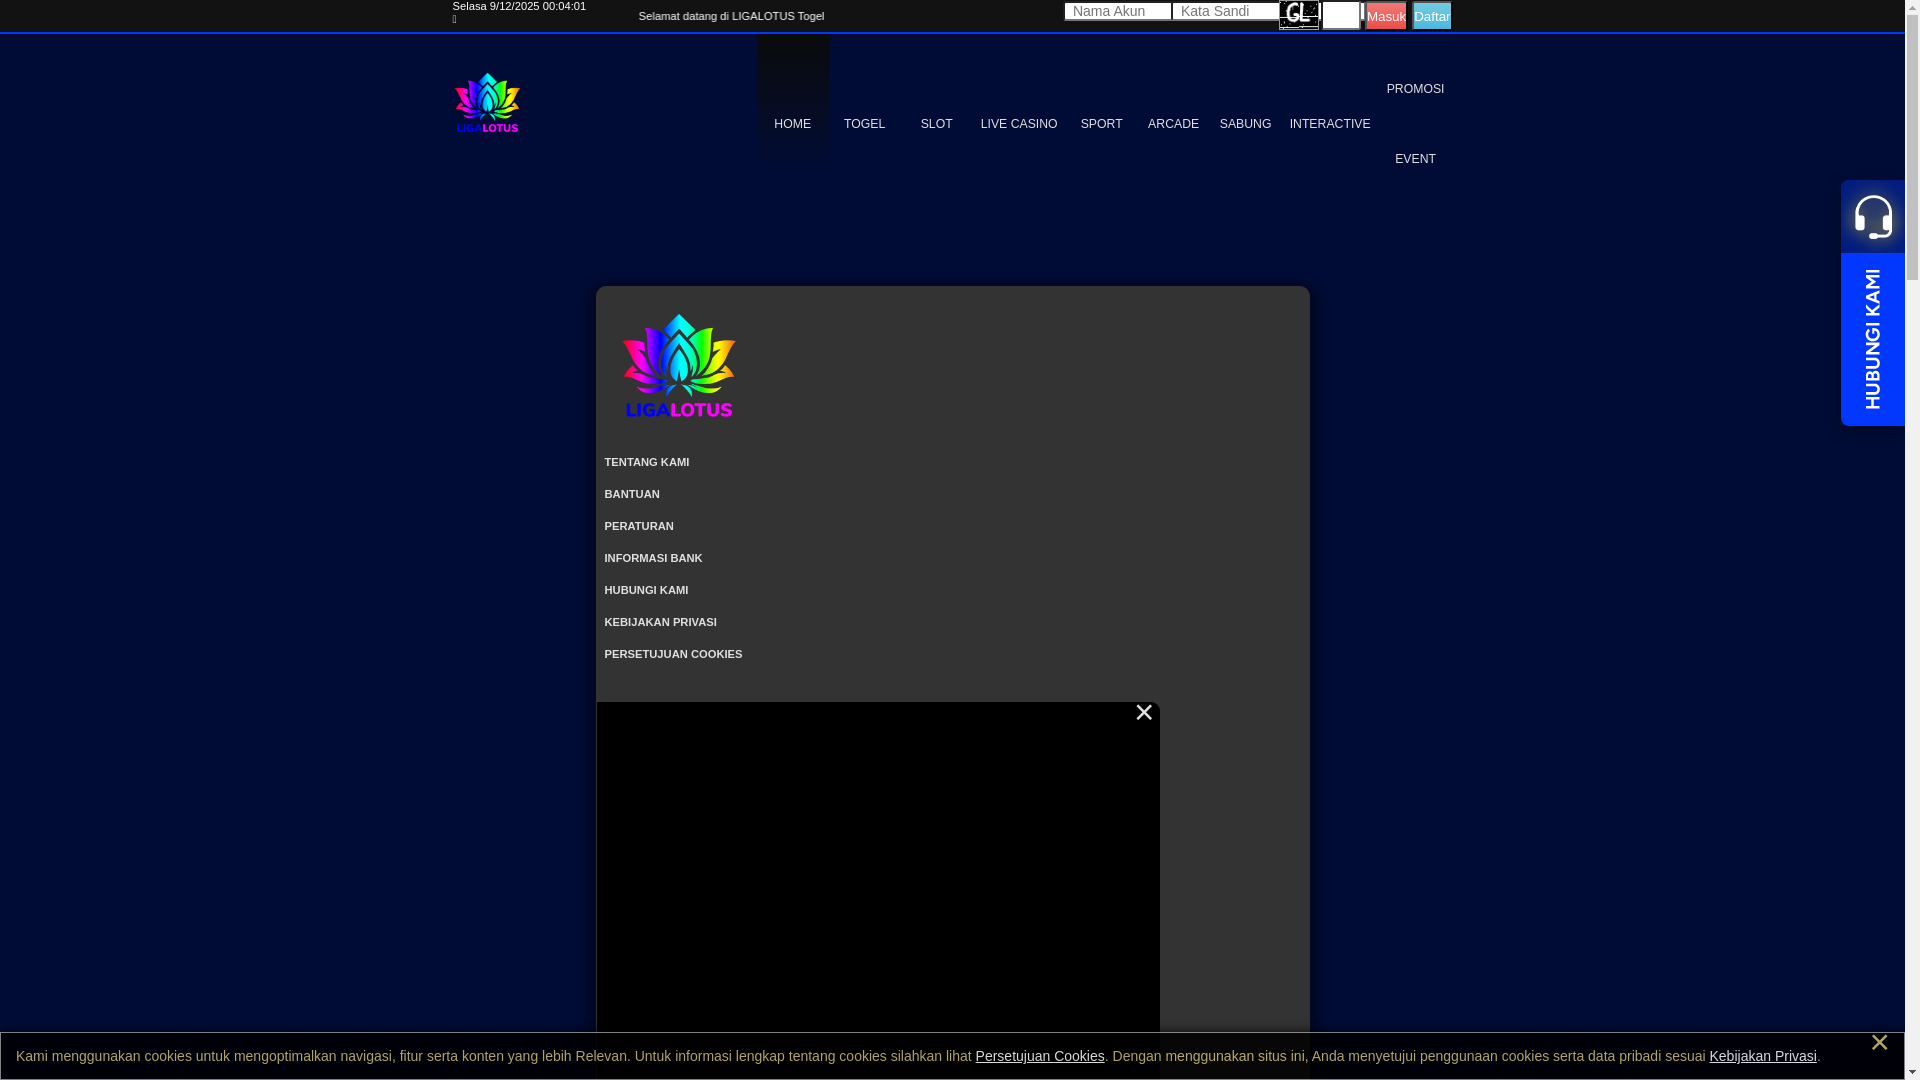Open PERSETUJUAN COOKIES link
The image size is (1920, 1080).
(x=673, y=654)
